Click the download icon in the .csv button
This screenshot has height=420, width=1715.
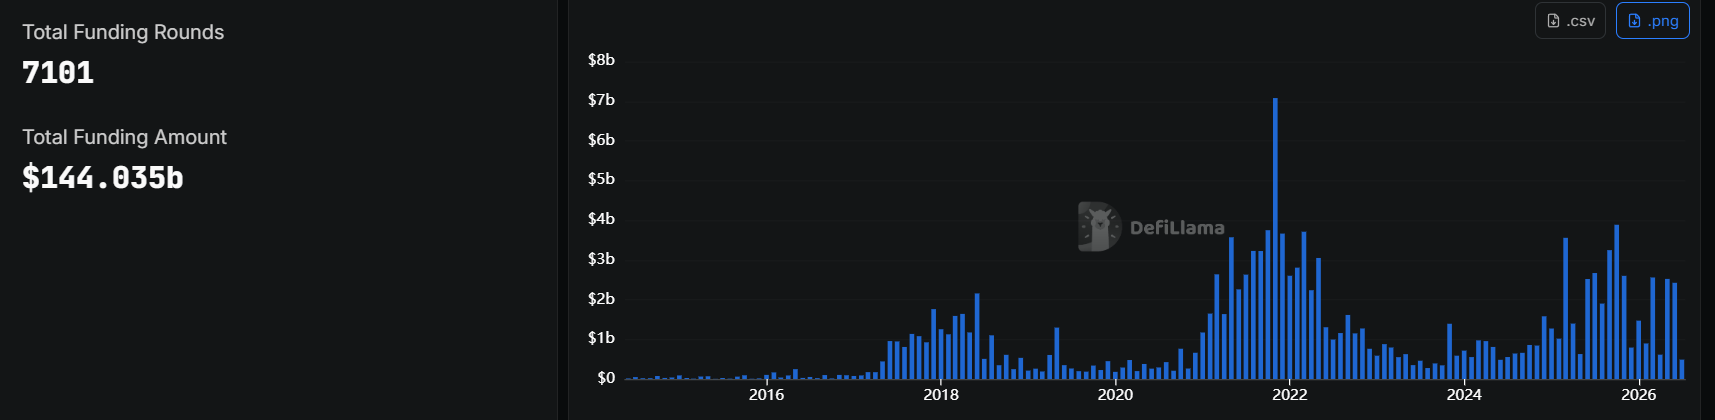(1553, 21)
